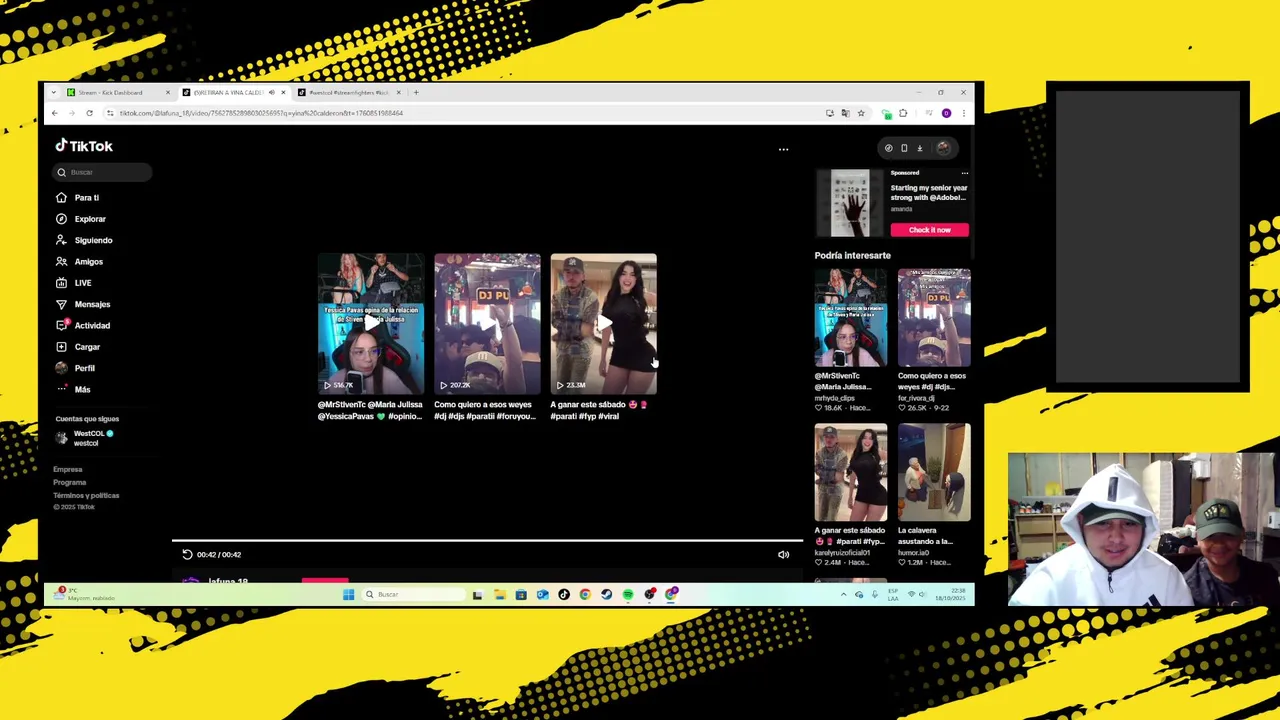Open the browser extensions puzzle menu

point(903,113)
